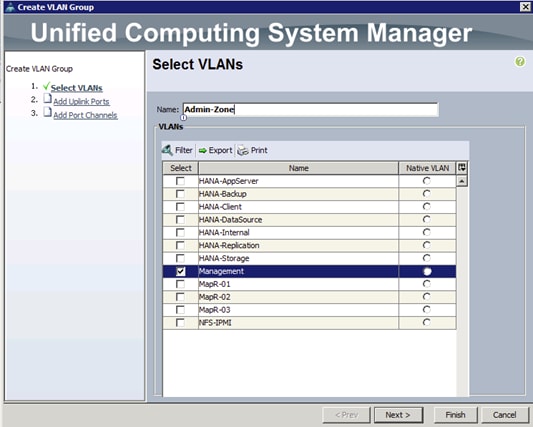533x427 pixels.
Task: Set HANA-Storage as native VLAN
Action: 427,258
